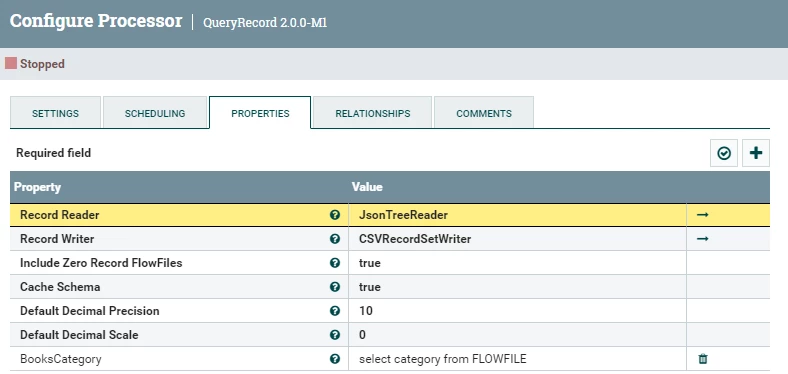Go to JsonTreeReader service via arrow

[703, 215]
